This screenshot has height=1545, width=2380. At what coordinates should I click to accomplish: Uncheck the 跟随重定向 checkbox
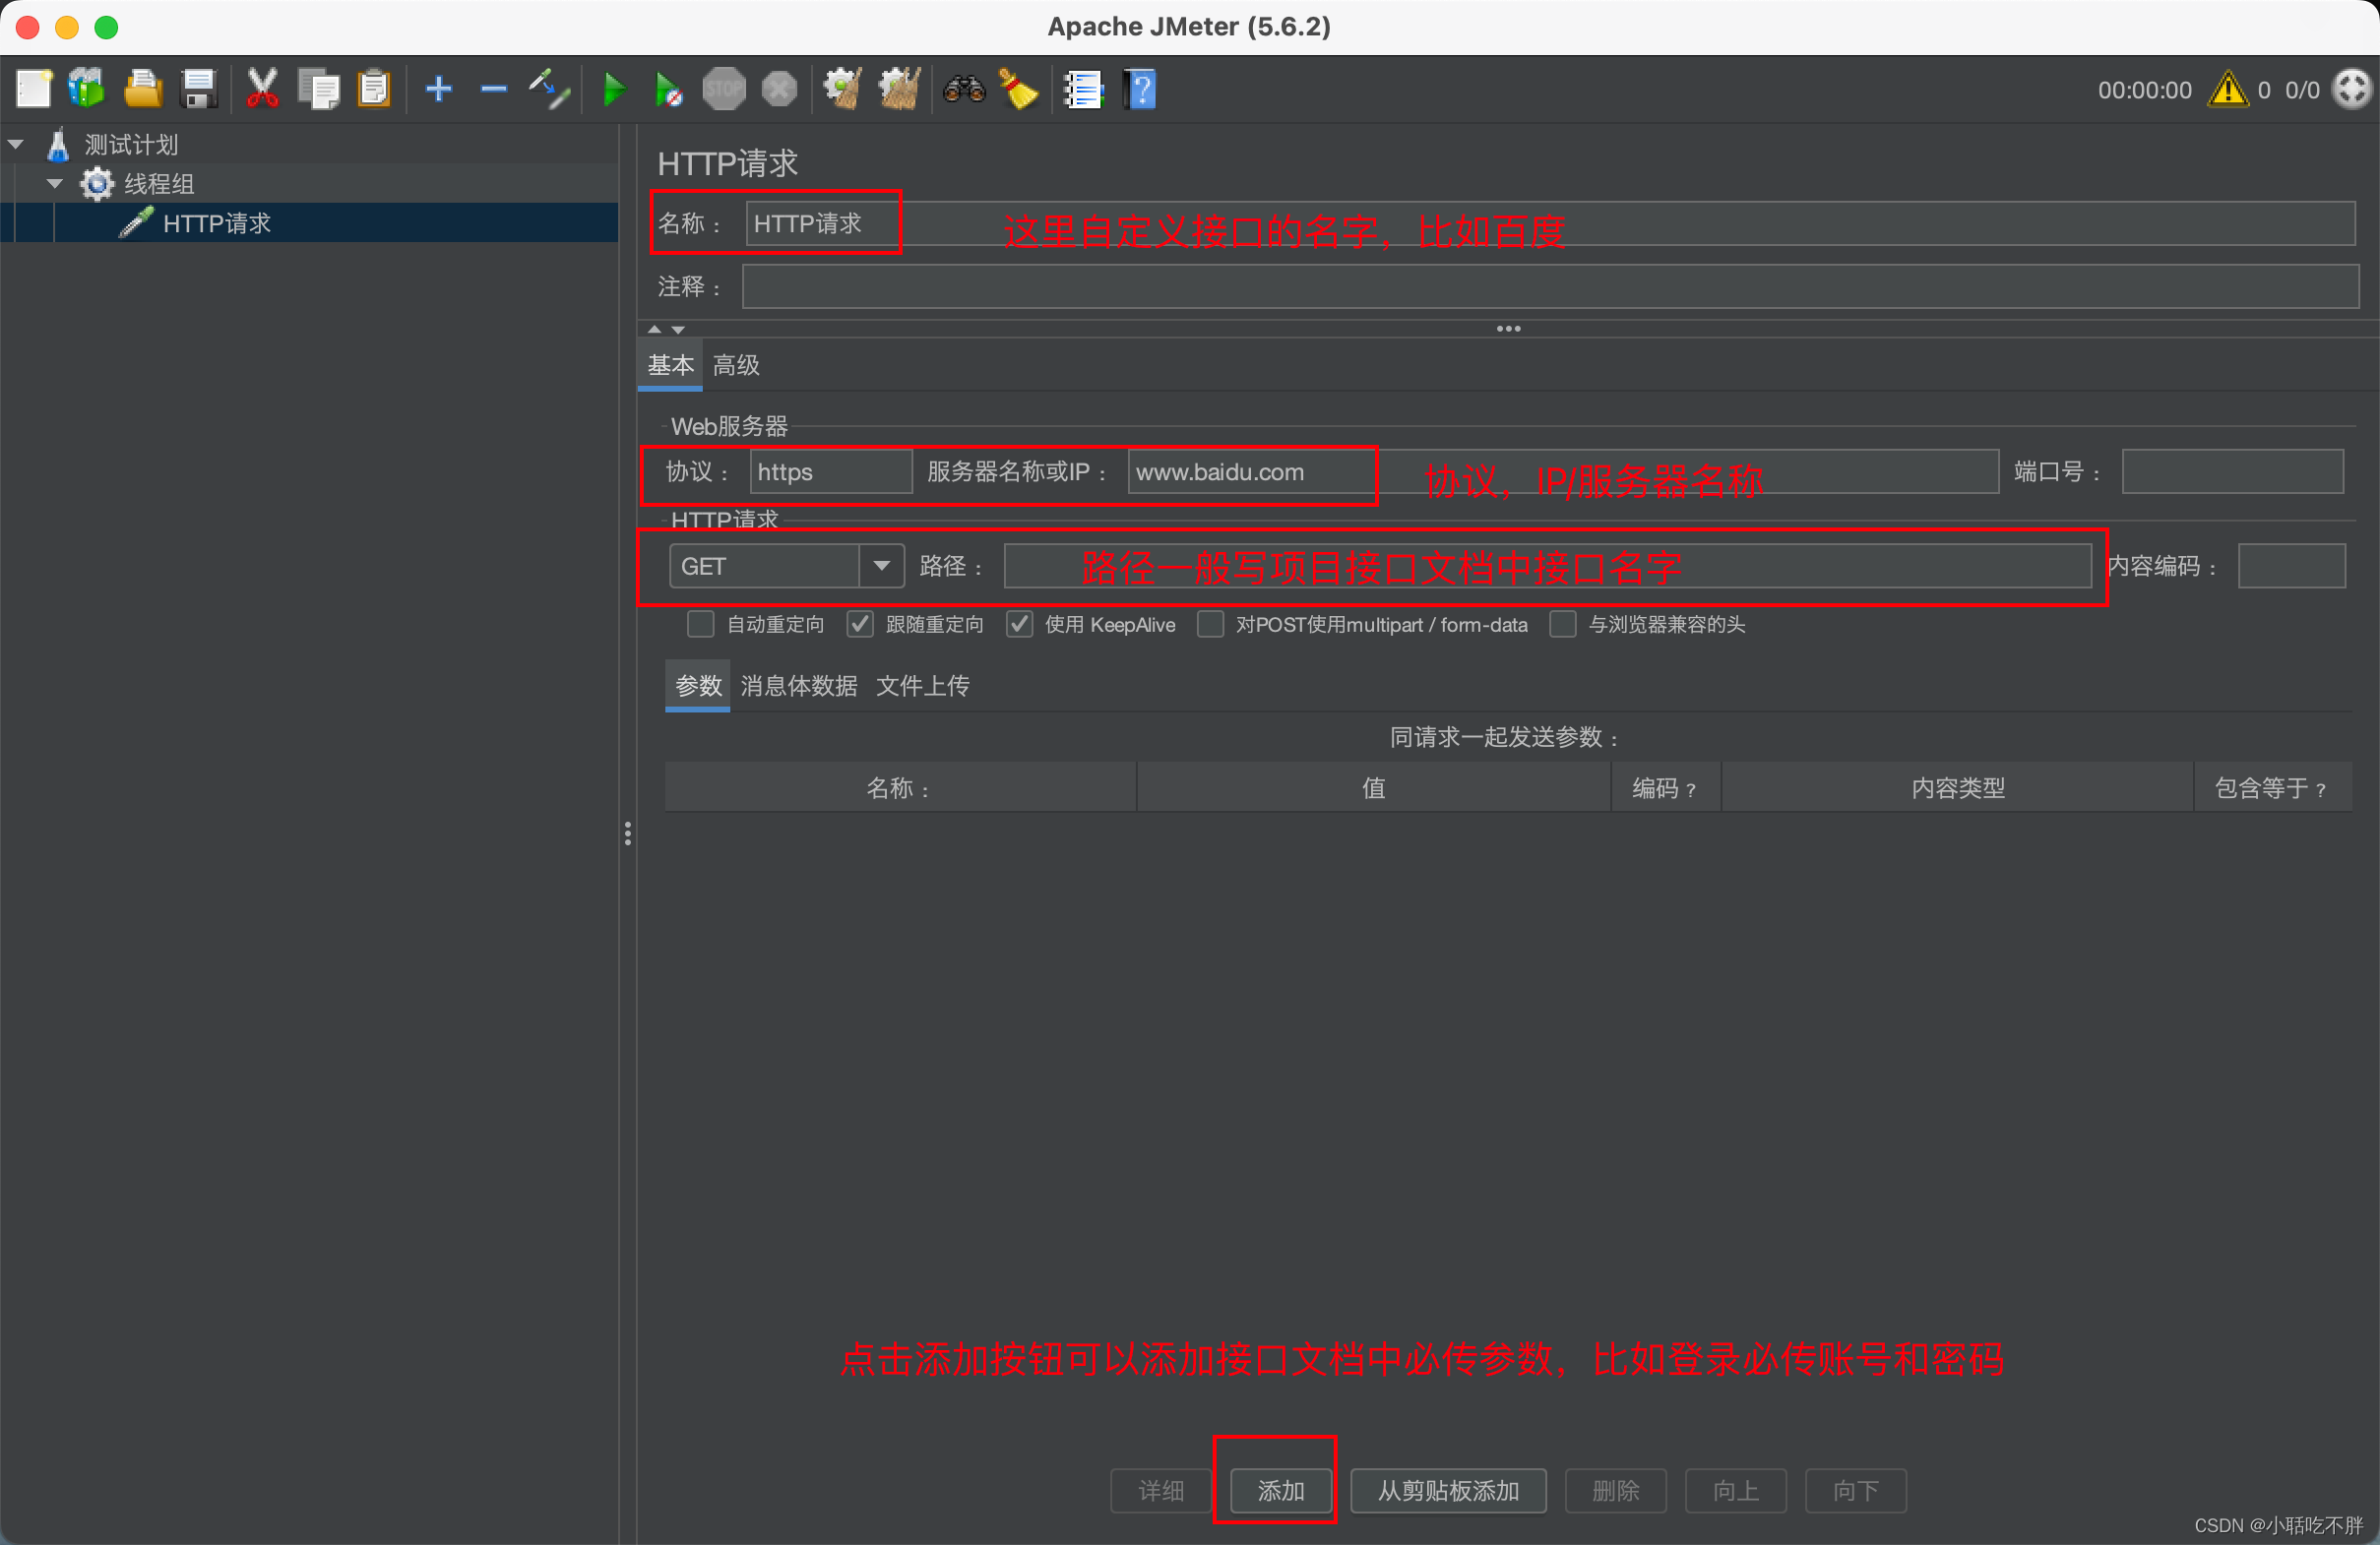point(860,625)
